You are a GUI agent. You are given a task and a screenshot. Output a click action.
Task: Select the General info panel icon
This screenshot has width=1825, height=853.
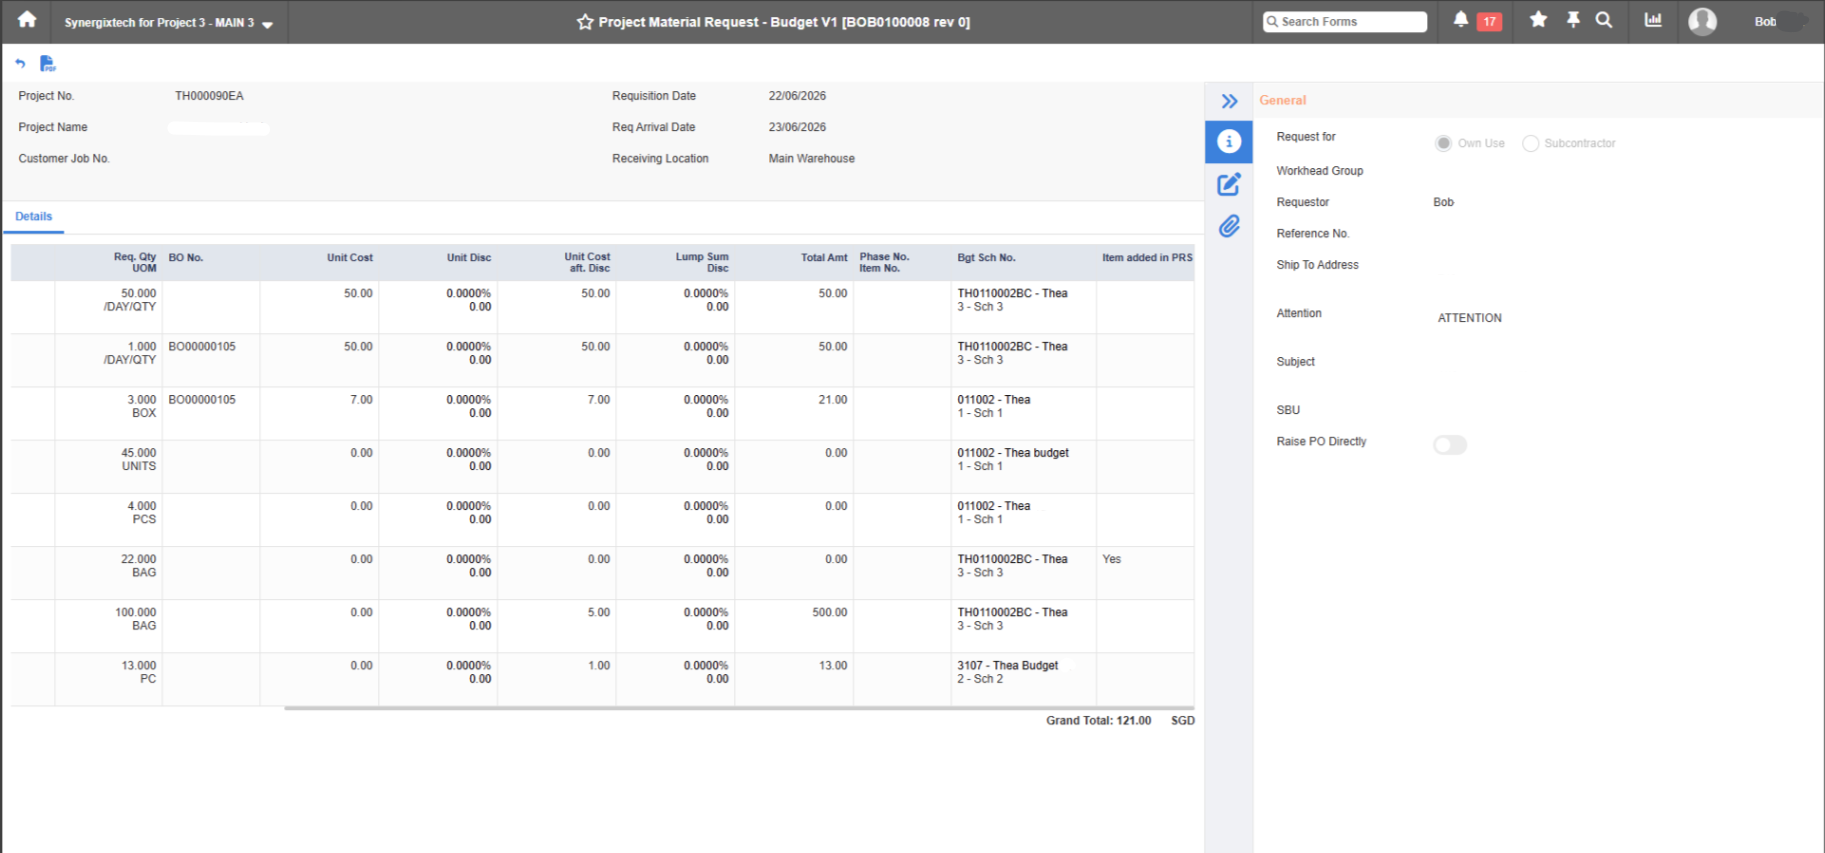pos(1229,142)
